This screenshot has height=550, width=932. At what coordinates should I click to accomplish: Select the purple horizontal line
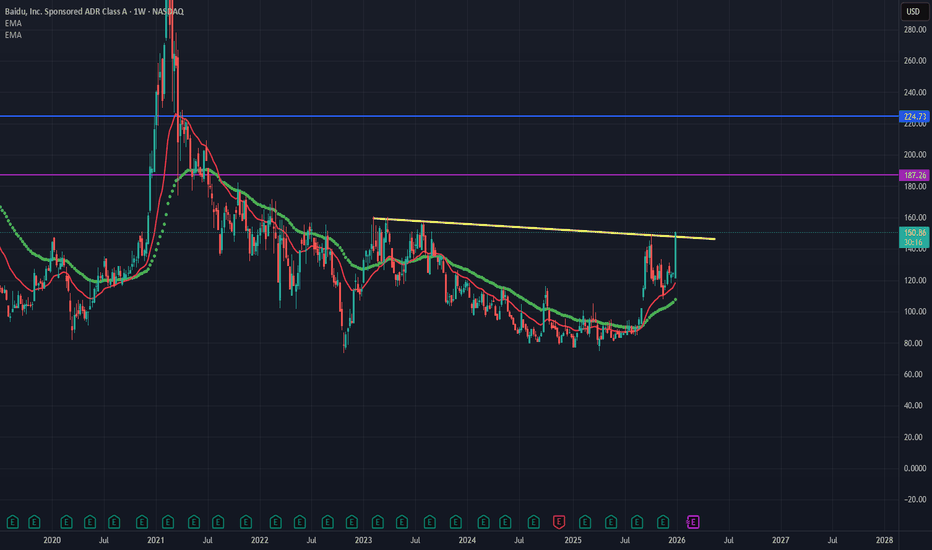pyautogui.click(x=449, y=175)
